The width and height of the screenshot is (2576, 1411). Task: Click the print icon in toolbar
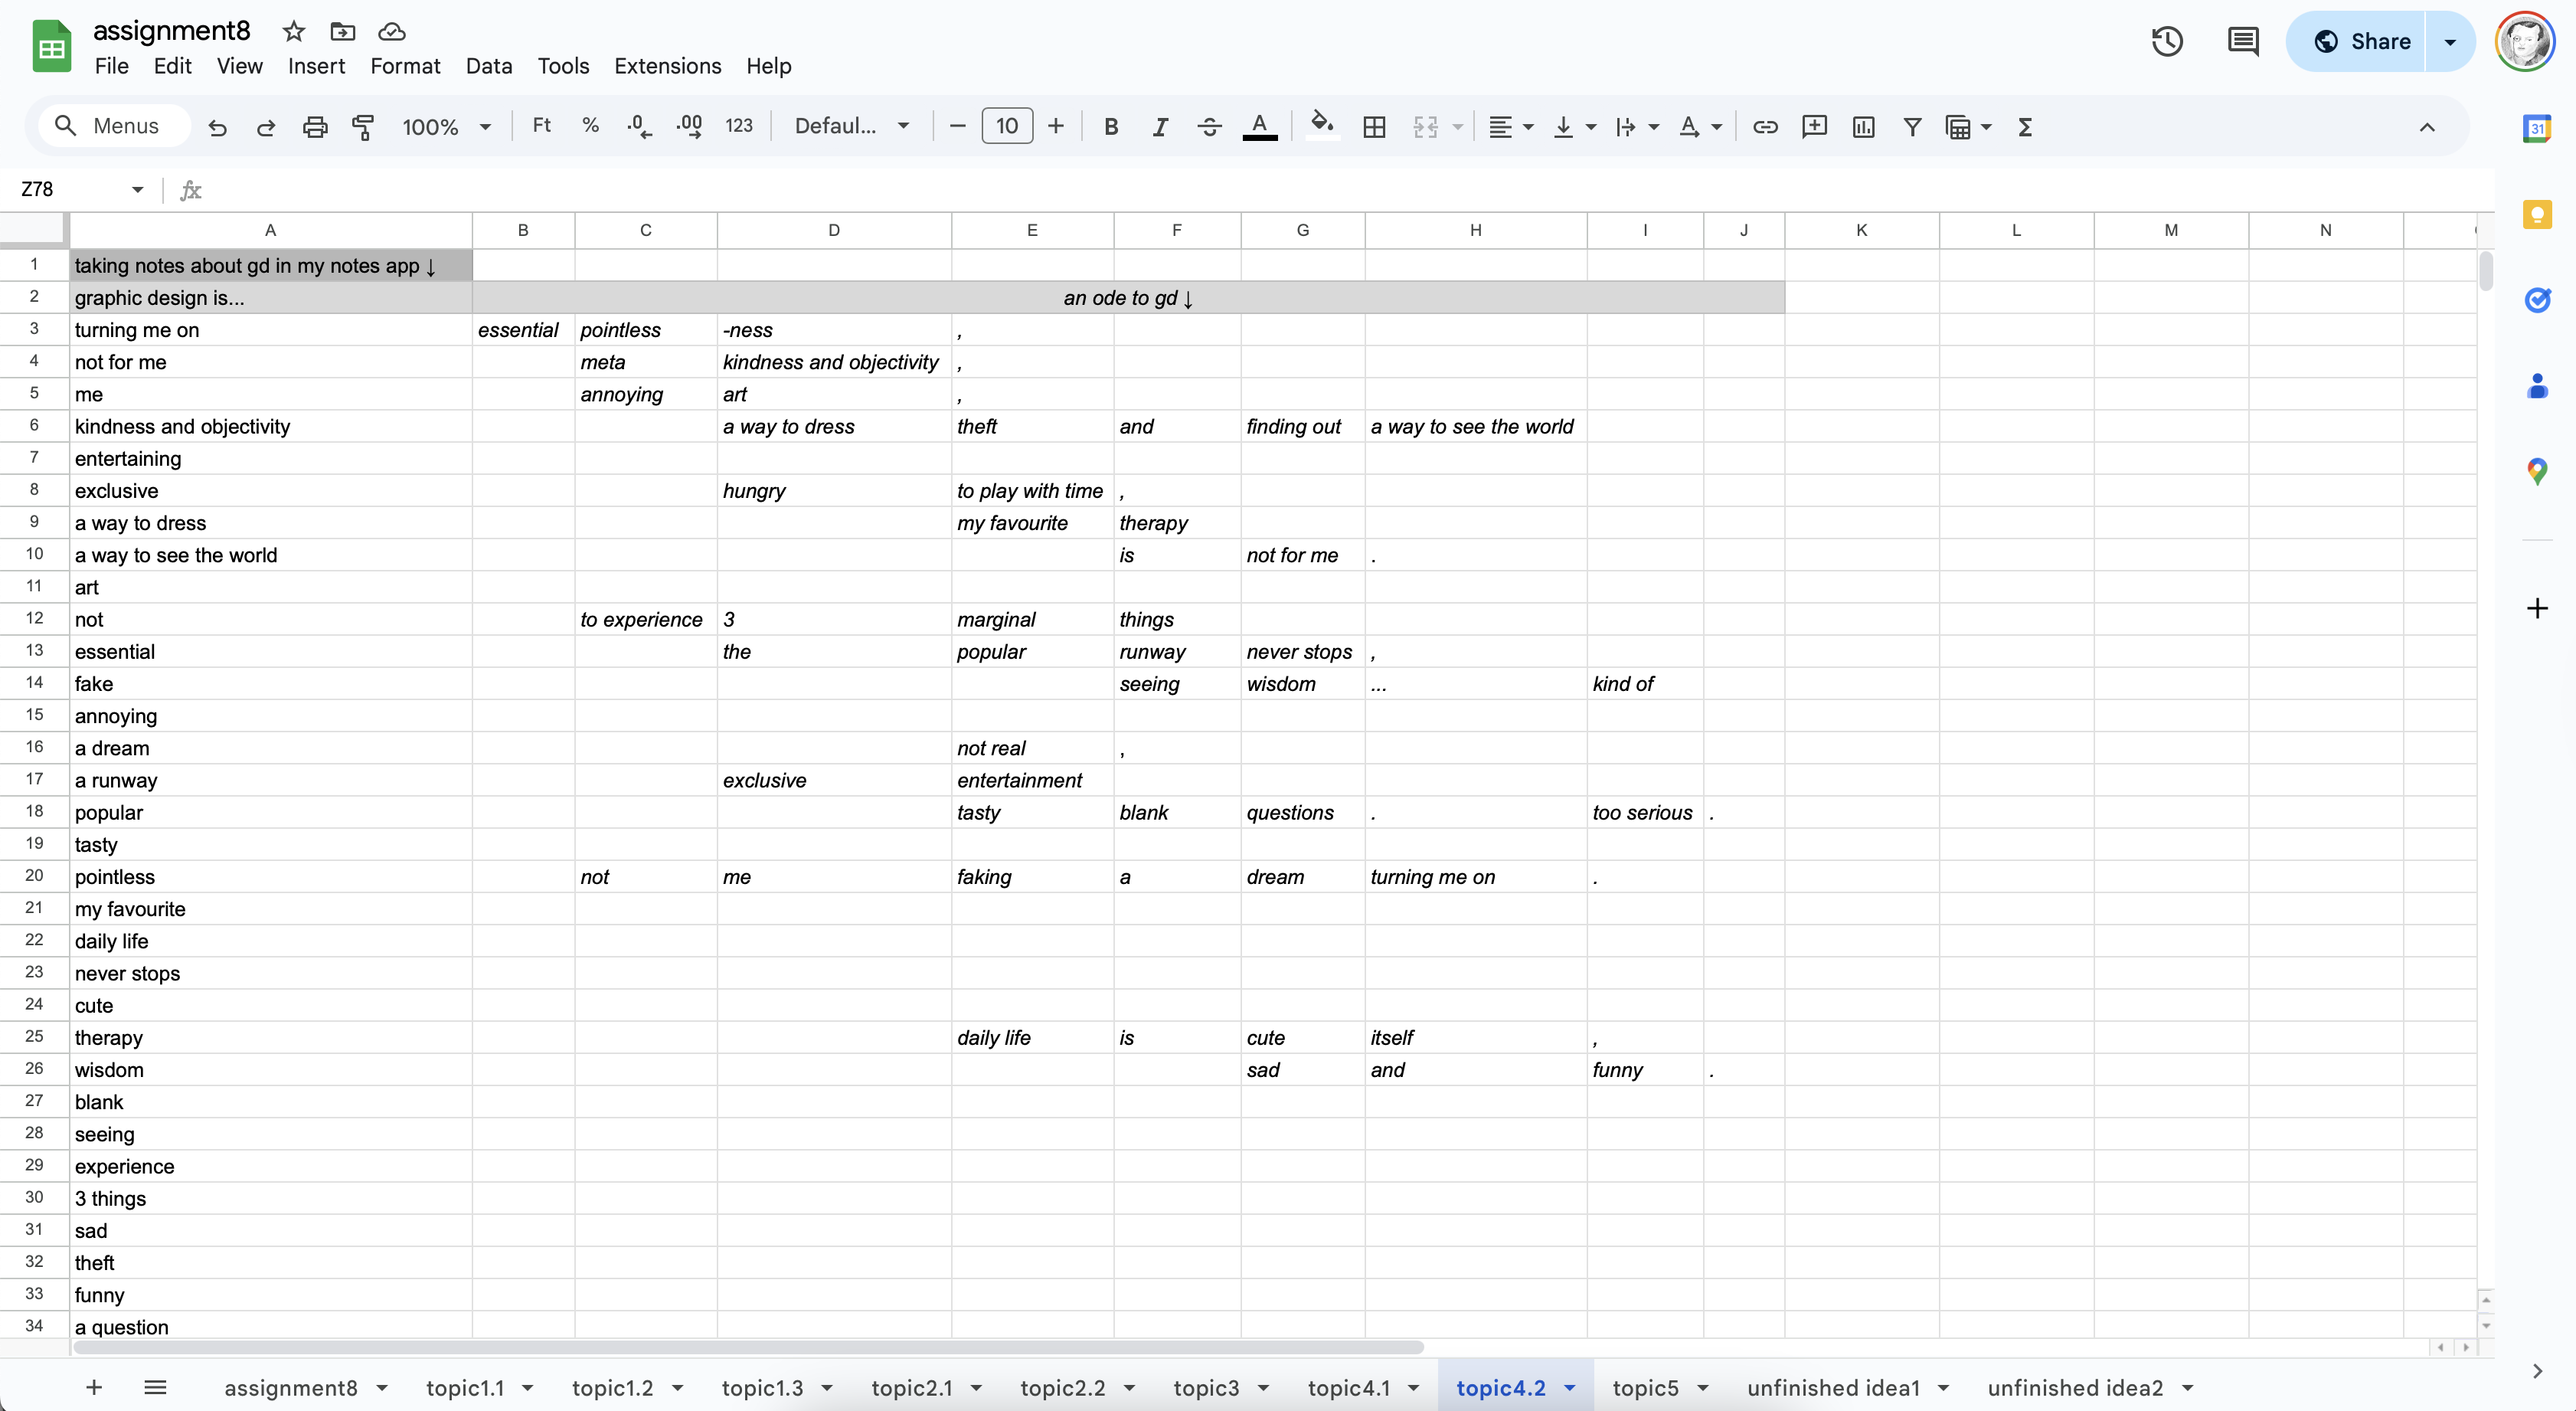click(315, 127)
